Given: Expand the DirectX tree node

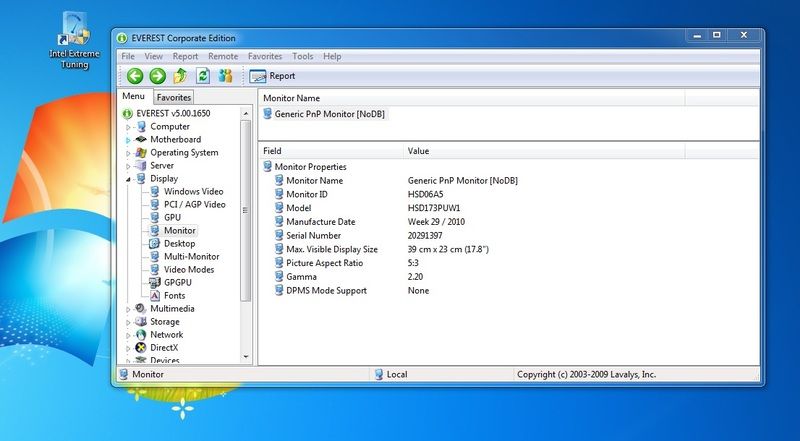Looking at the screenshot, I should click(128, 349).
